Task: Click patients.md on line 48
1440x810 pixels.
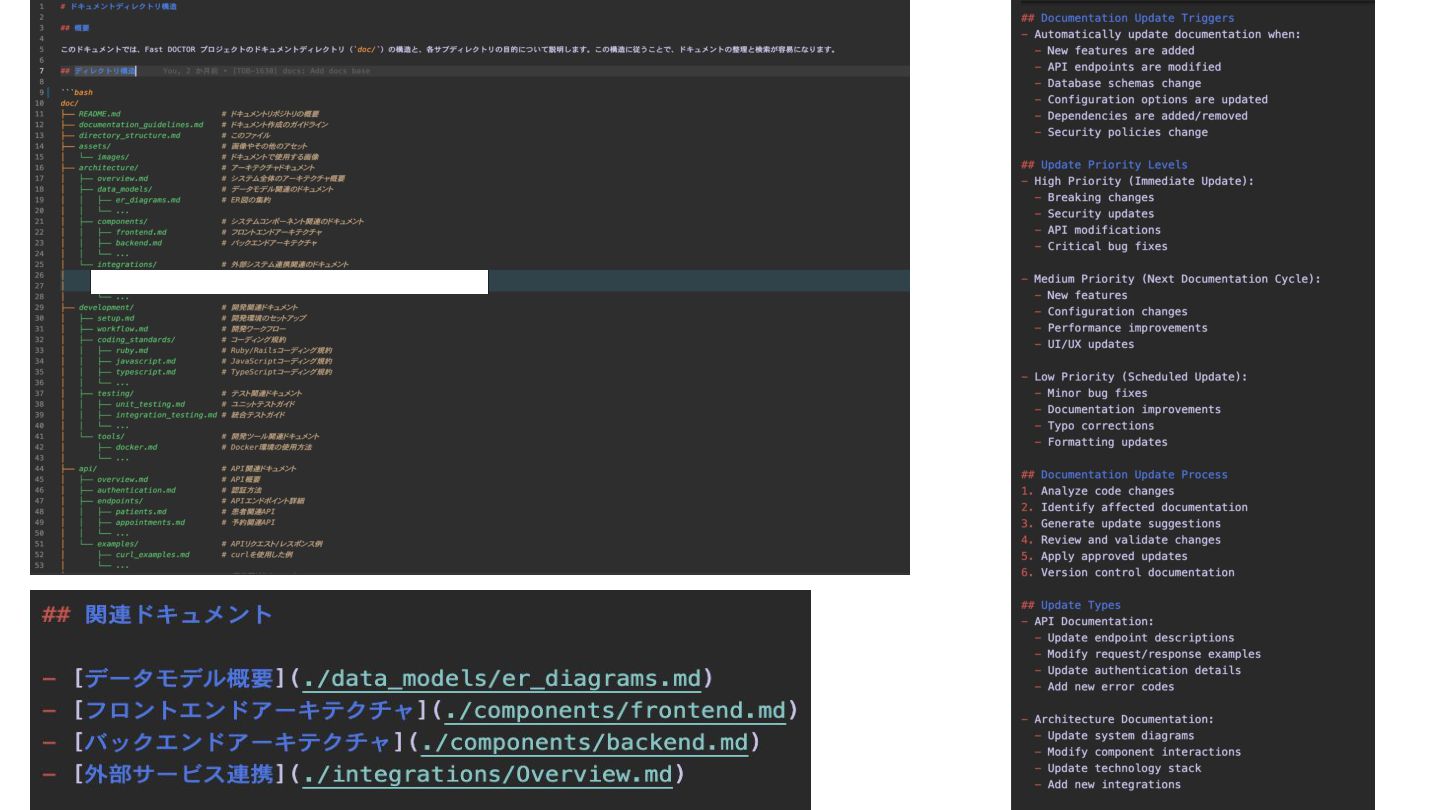Action: click(x=141, y=512)
